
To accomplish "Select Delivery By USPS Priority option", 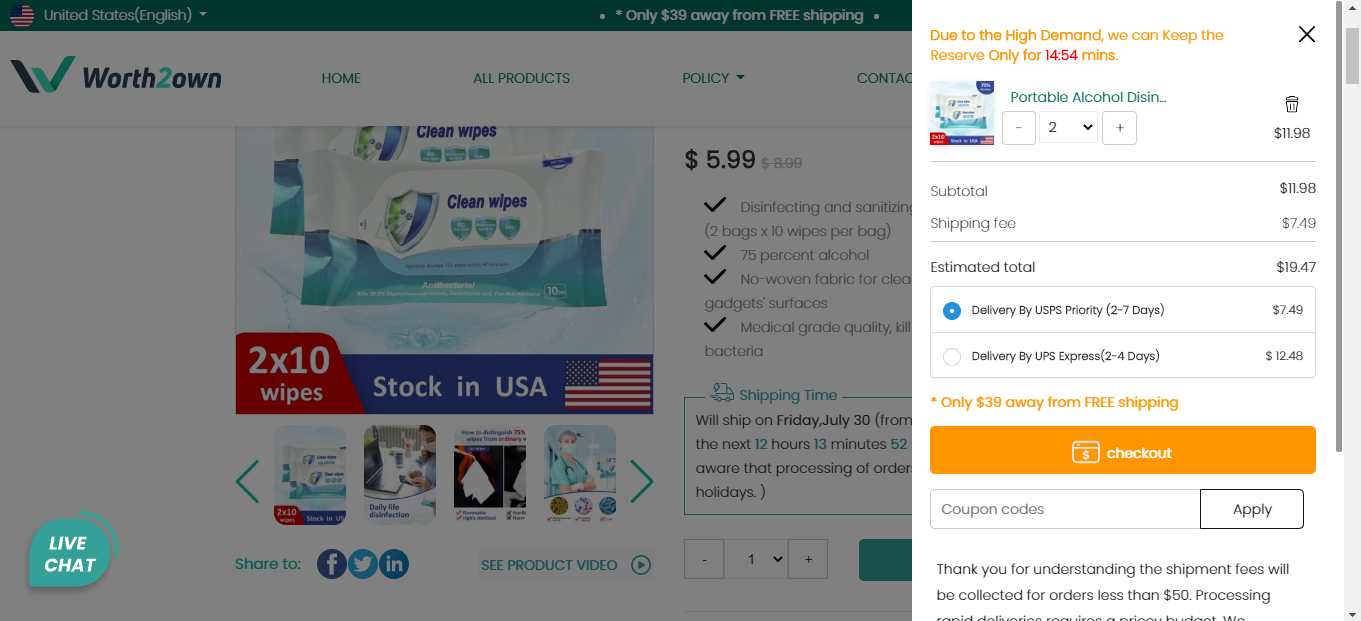I will 952,311.
